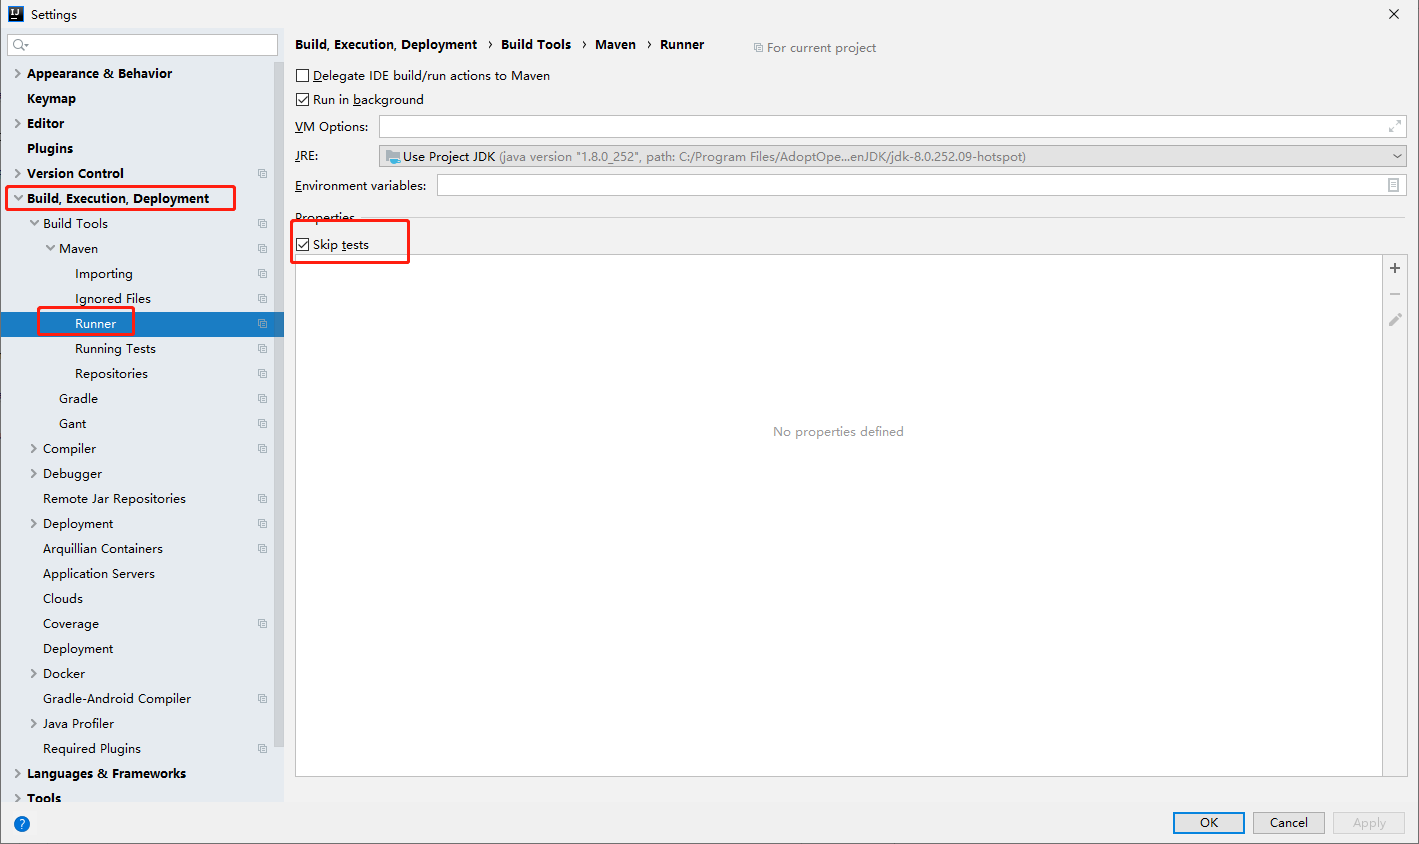Click the expand VM Options field icon
Image resolution: width=1419 pixels, height=844 pixels.
tap(1395, 126)
